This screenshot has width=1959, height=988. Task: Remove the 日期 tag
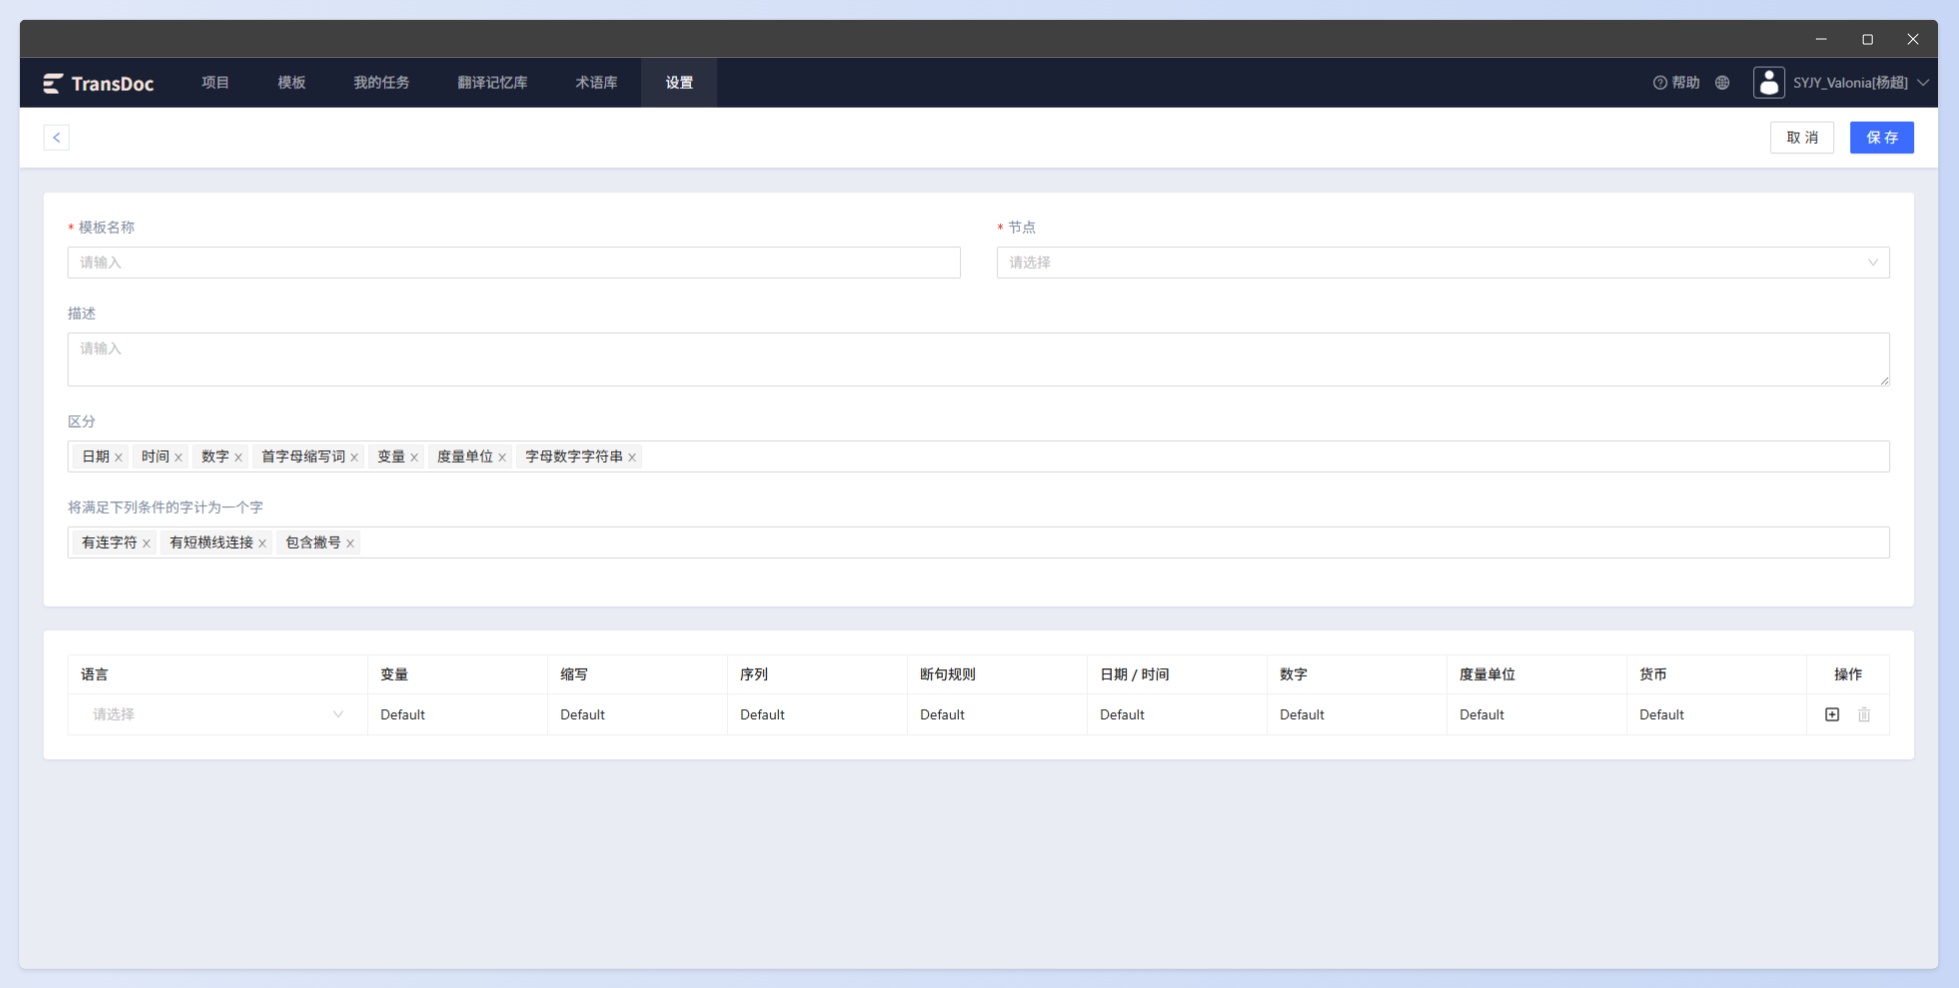coord(118,457)
